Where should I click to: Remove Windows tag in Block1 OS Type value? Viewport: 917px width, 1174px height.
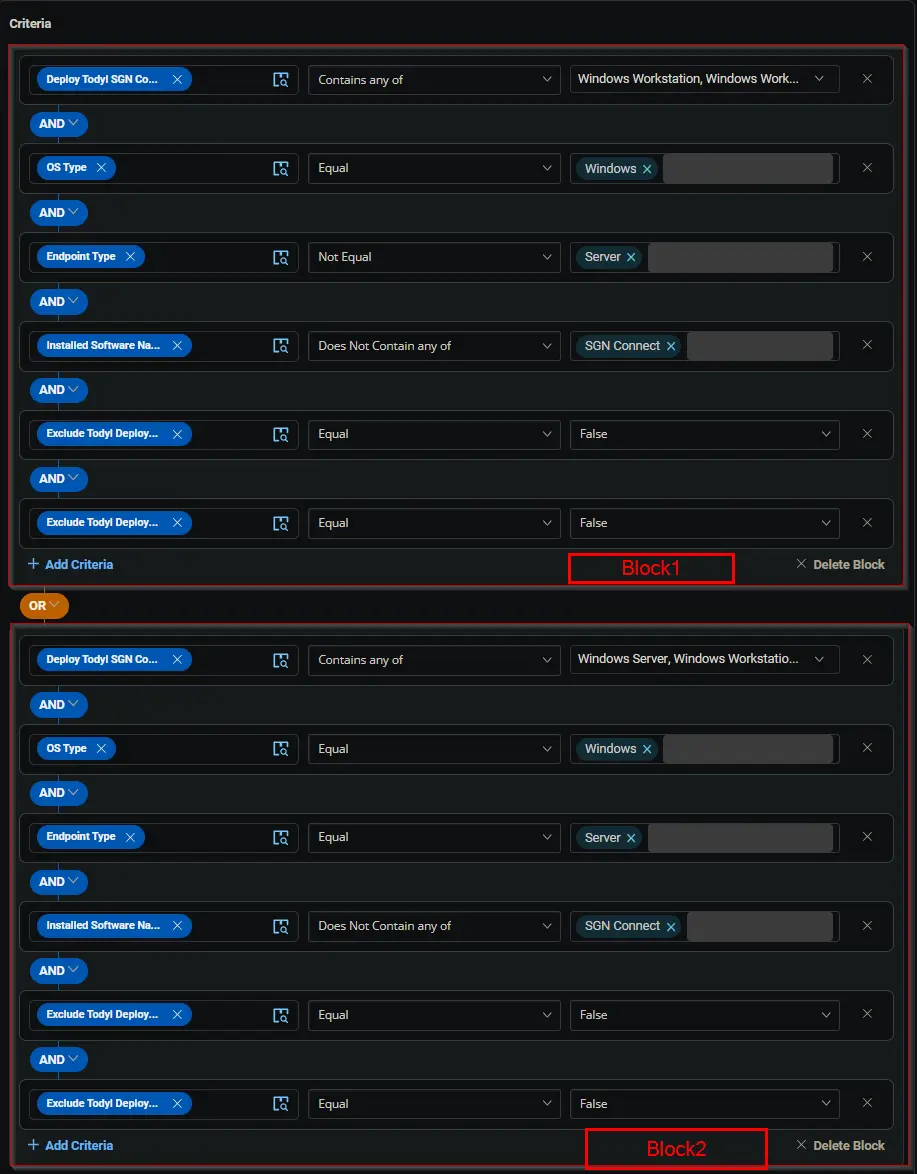coord(647,169)
